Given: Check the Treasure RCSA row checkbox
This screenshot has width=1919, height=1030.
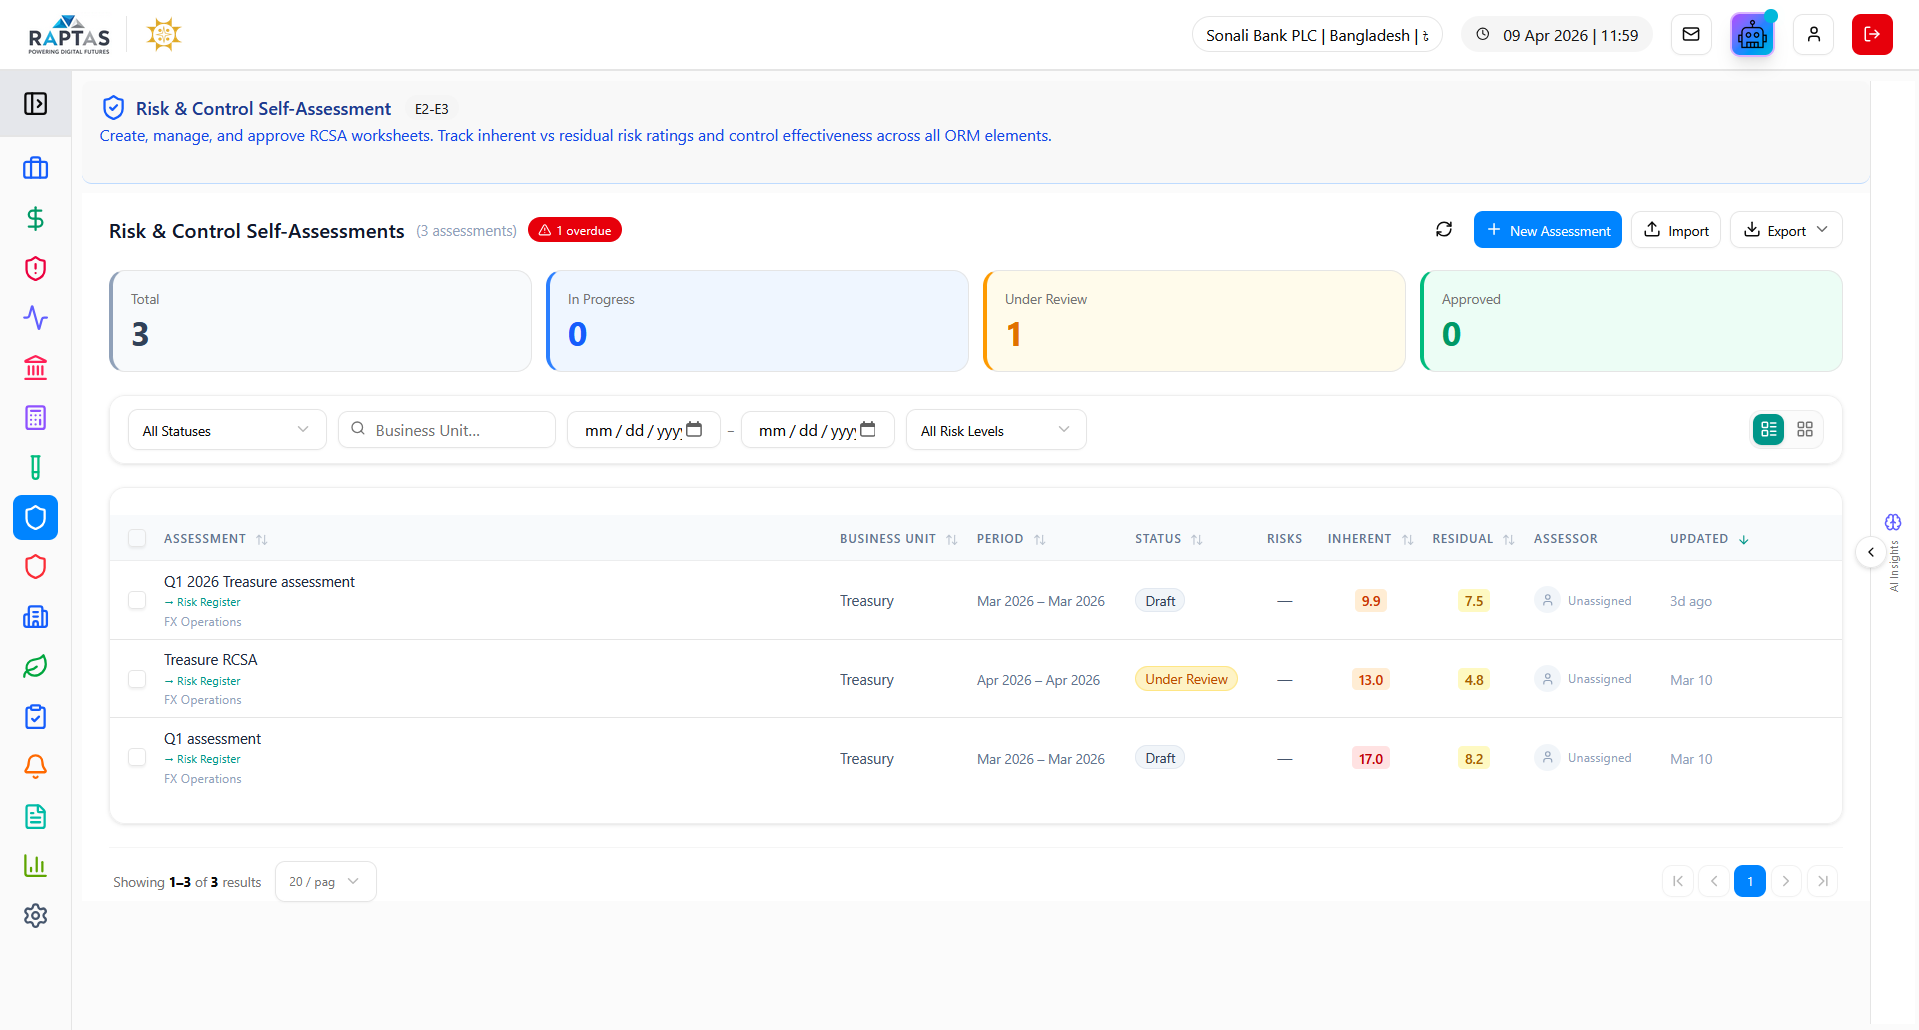Looking at the screenshot, I should [137, 680].
